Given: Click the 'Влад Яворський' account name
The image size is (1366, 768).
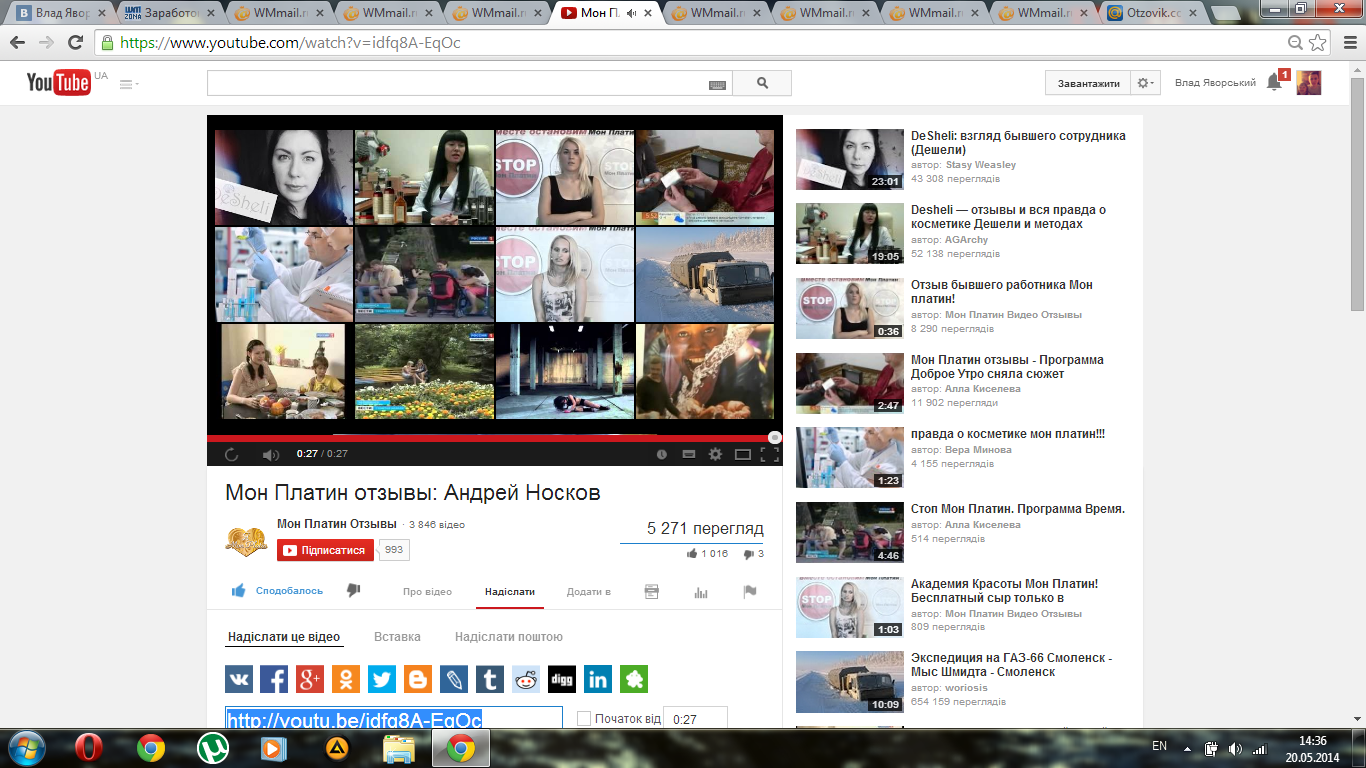Looking at the screenshot, I should [x=1215, y=83].
